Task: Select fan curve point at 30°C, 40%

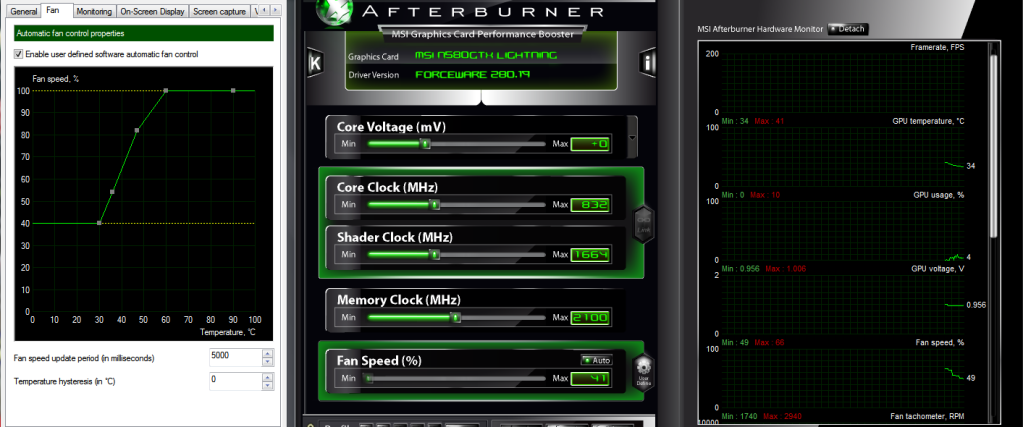Action: tap(99, 223)
